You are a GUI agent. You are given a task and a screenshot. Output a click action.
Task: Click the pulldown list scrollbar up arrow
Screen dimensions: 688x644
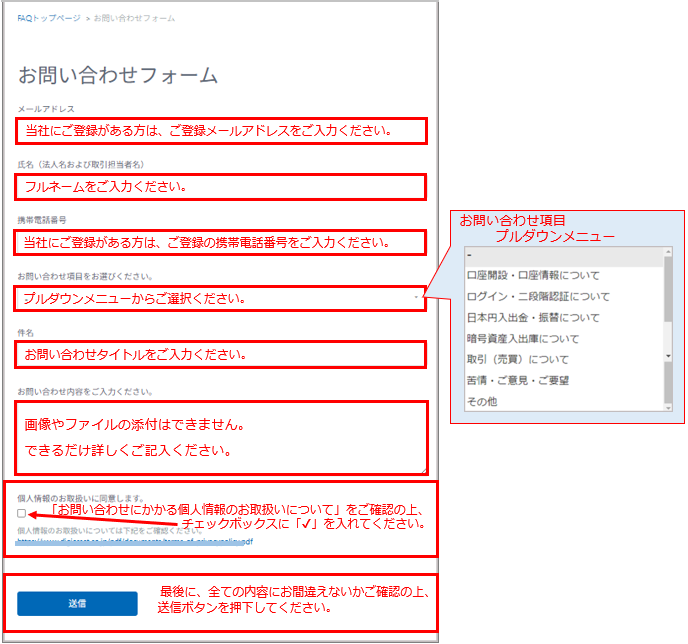point(668,252)
